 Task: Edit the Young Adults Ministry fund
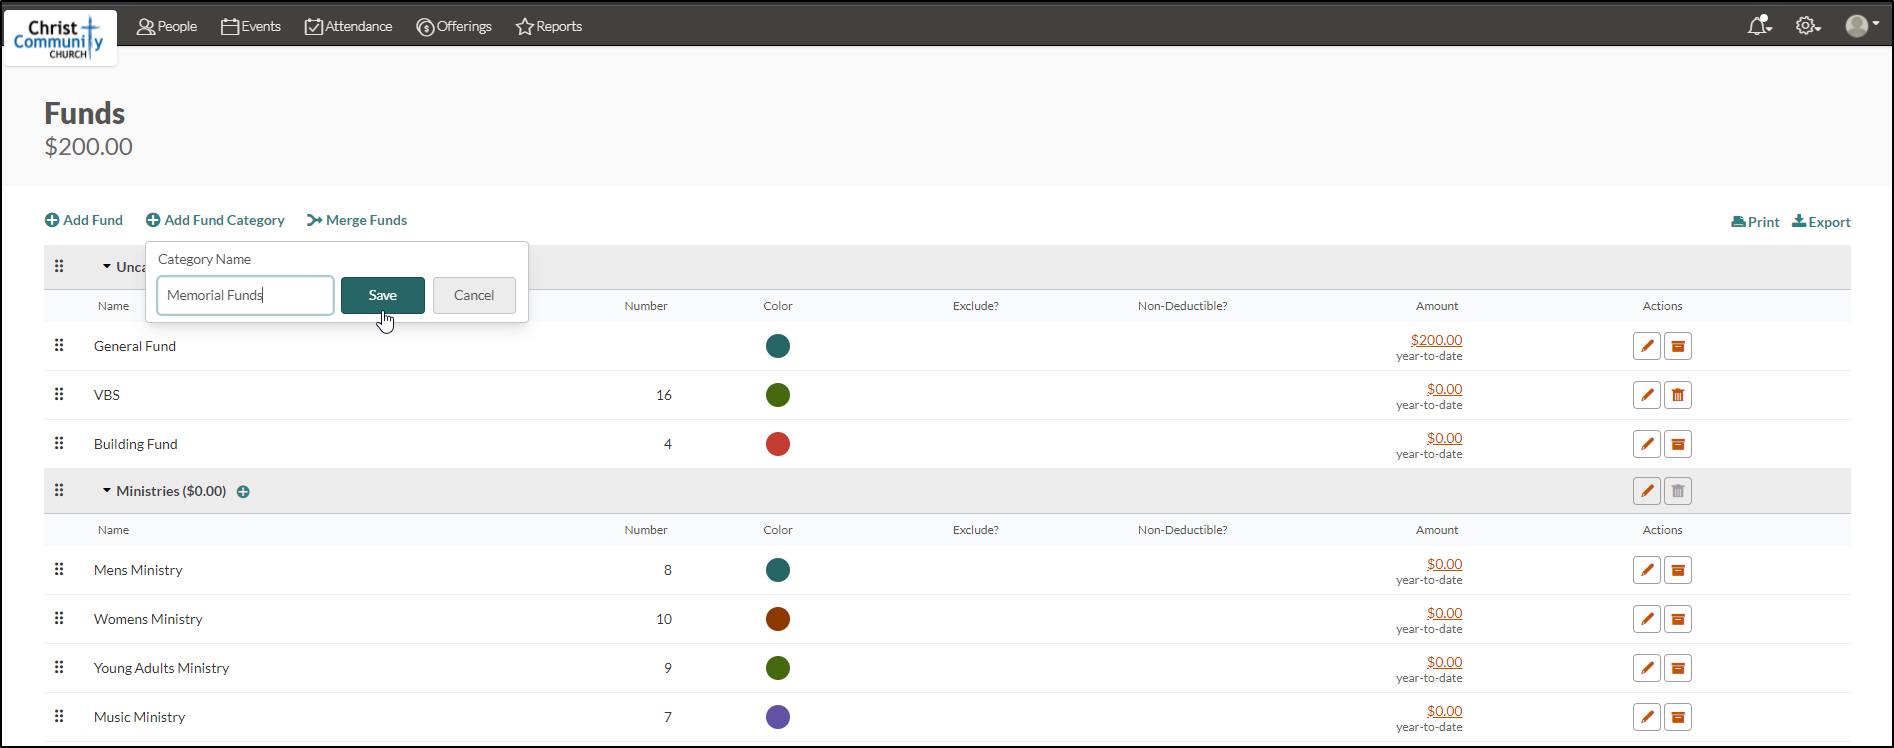1647,668
